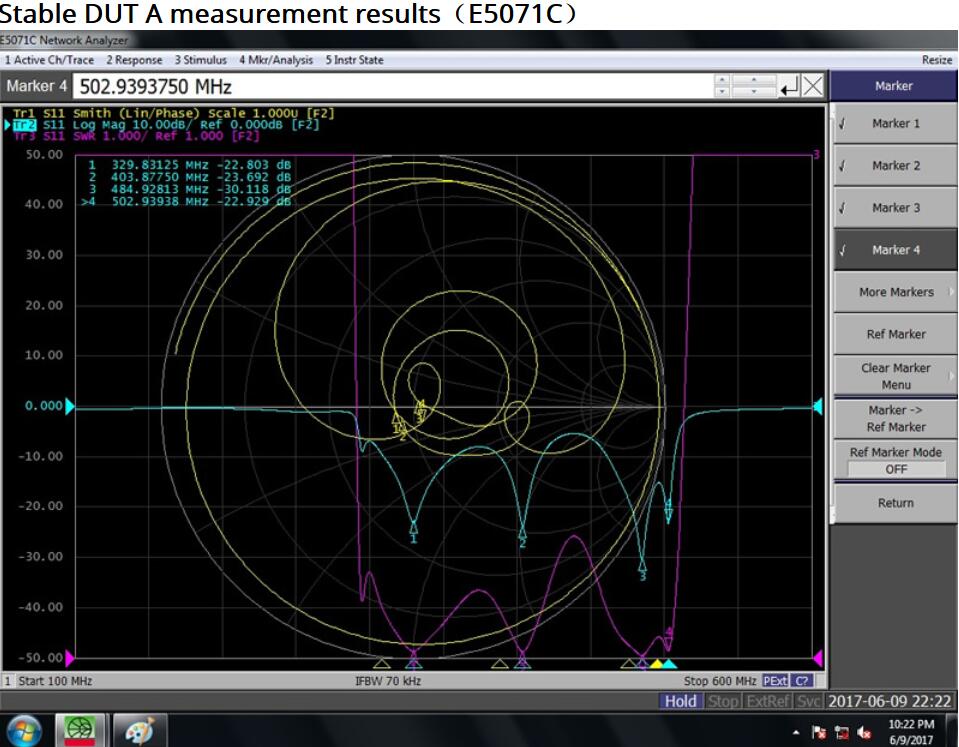Select trace Tr1 S11 Smith label
This screenshot has height=747, width=959.
[x=174, y=113]
